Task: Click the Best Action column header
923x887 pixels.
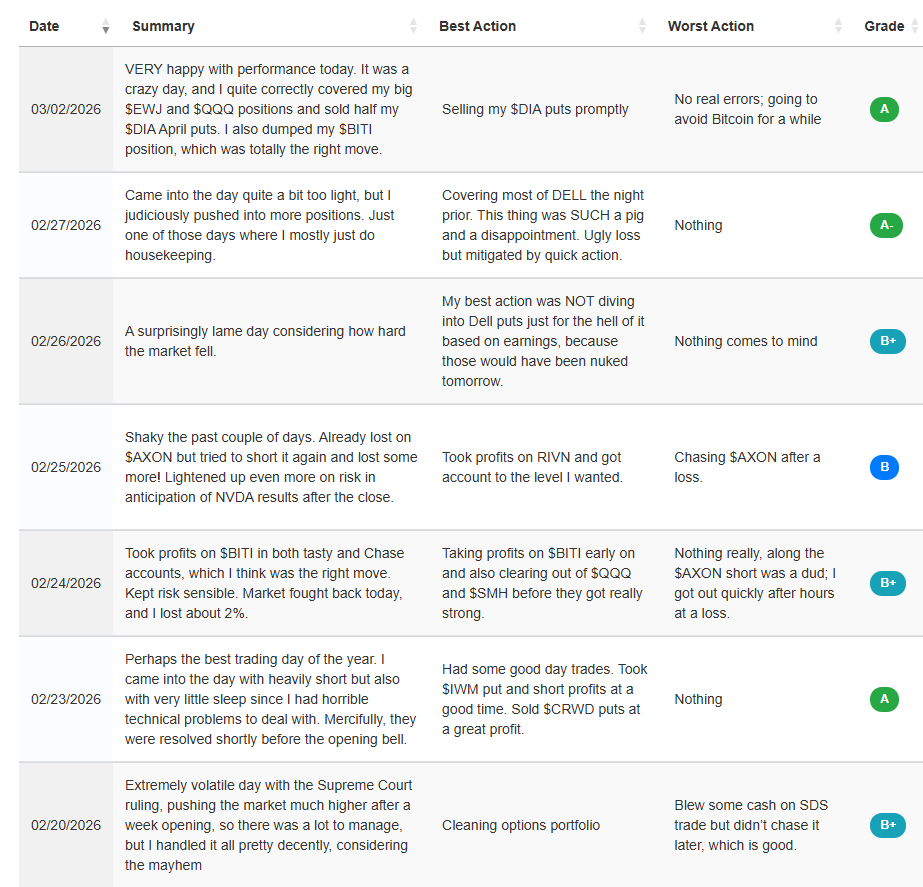Action: [477, 26]
